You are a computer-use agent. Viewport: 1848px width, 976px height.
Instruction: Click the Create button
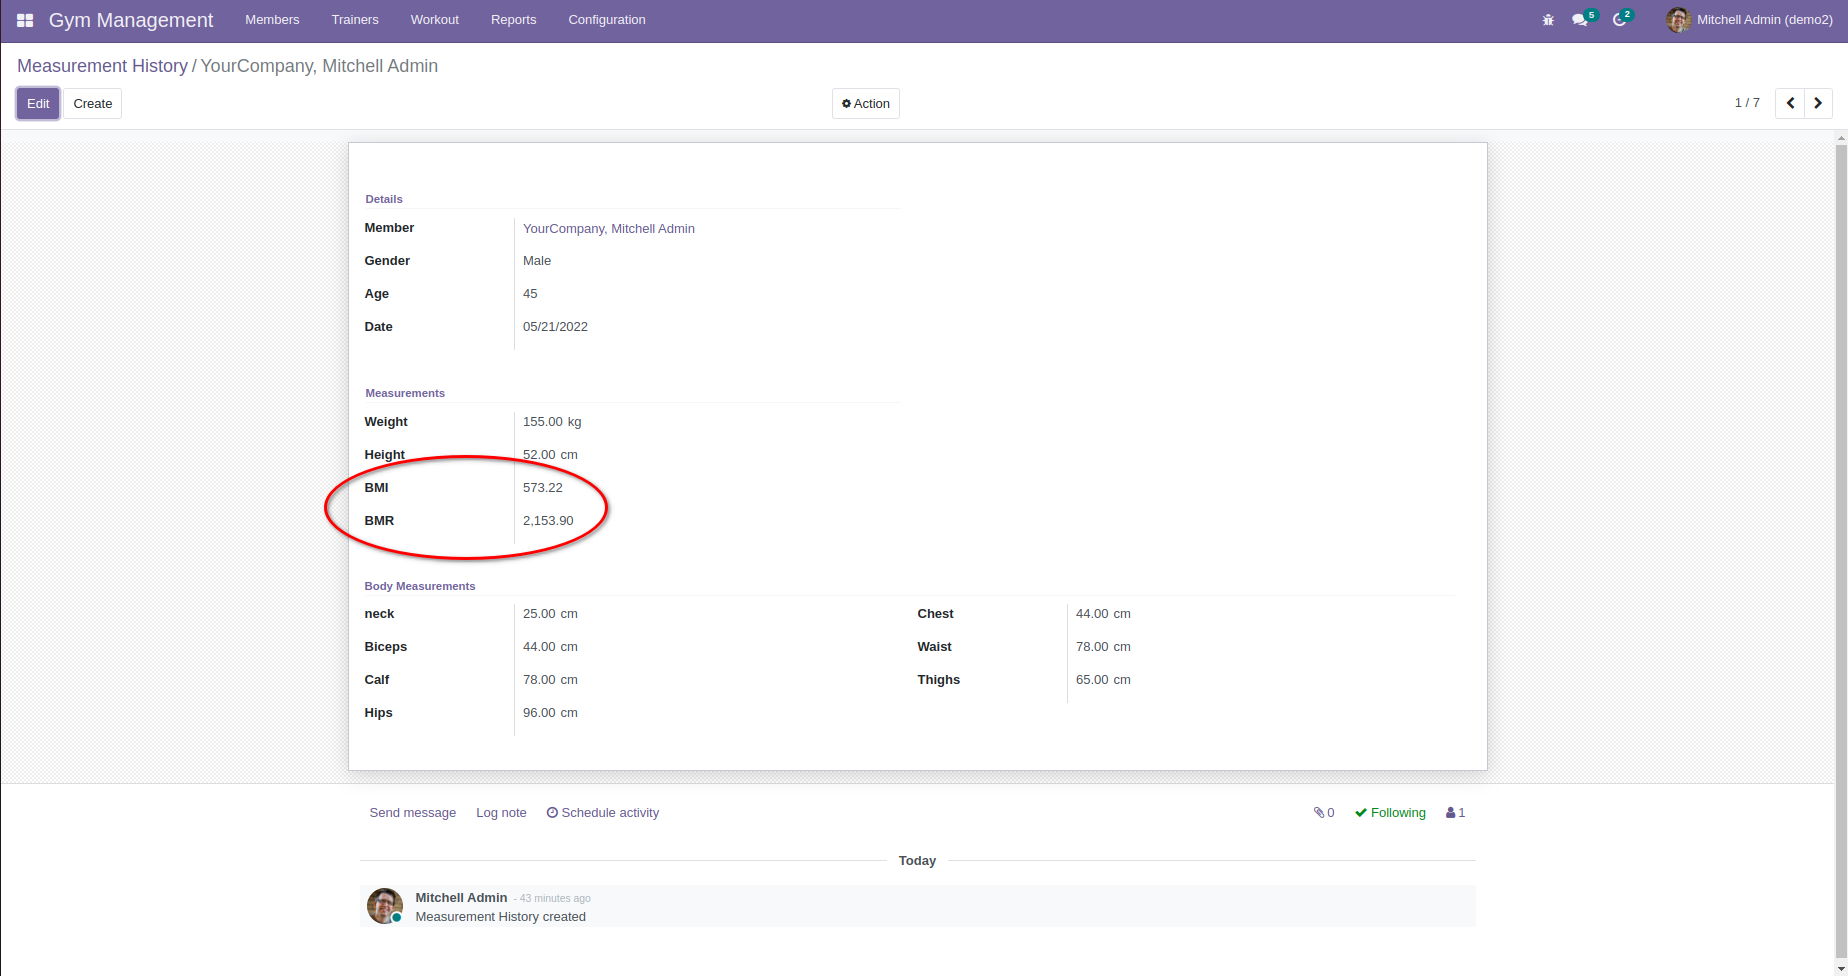pos(93,104)
